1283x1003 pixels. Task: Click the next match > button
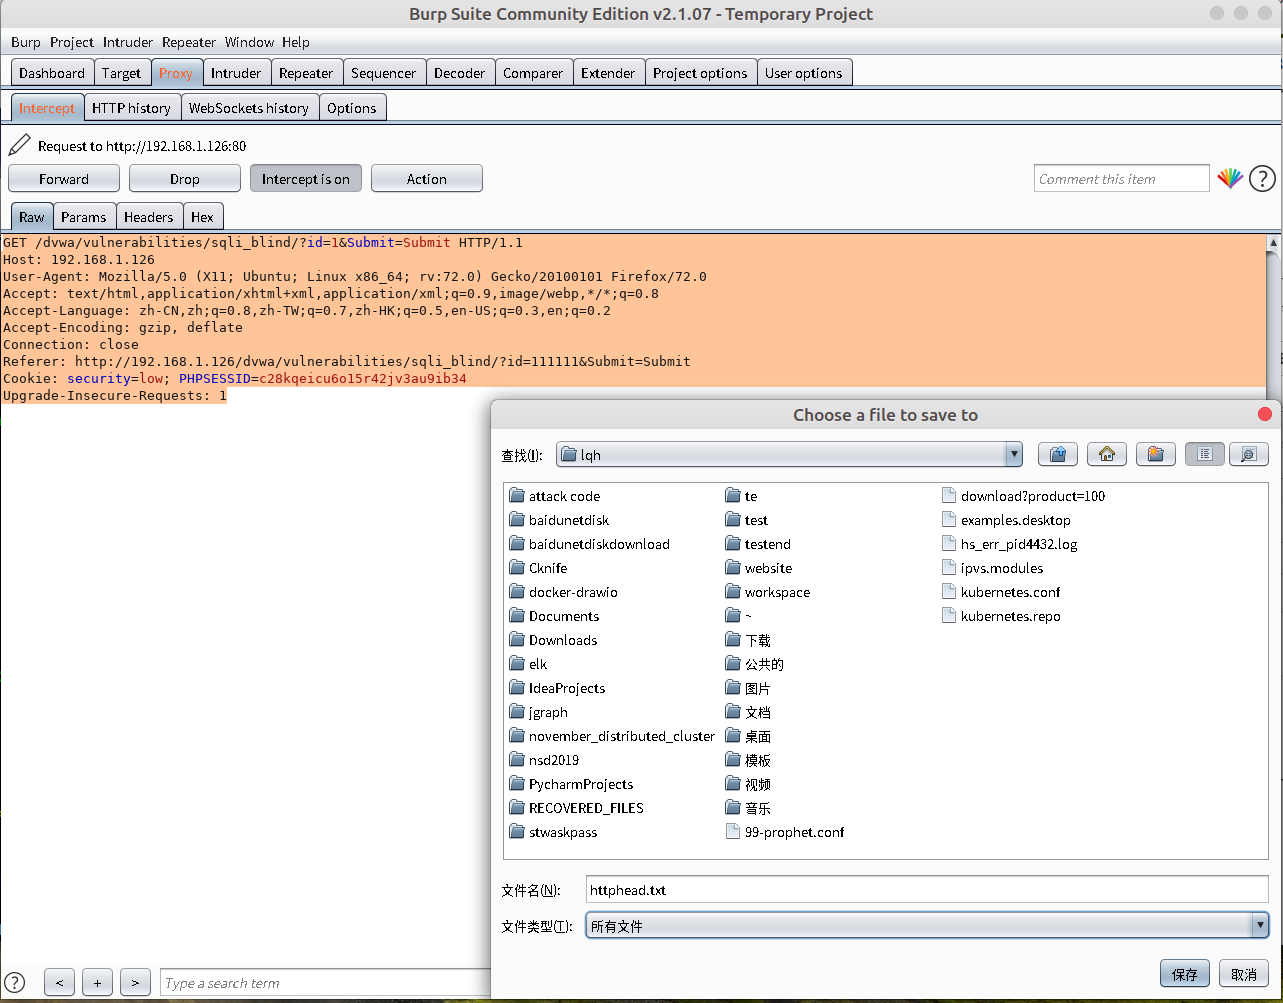point(135,982)
